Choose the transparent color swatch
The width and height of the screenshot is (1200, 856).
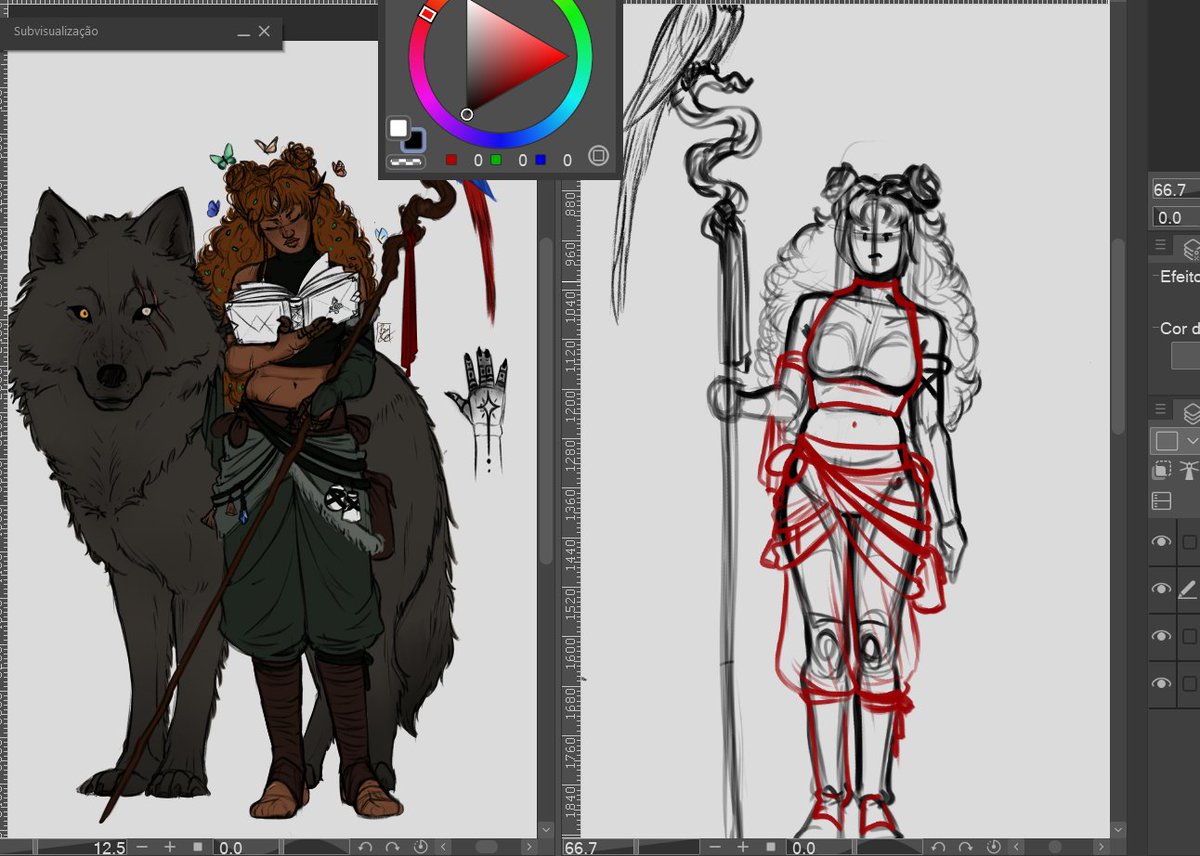(406, 161)
